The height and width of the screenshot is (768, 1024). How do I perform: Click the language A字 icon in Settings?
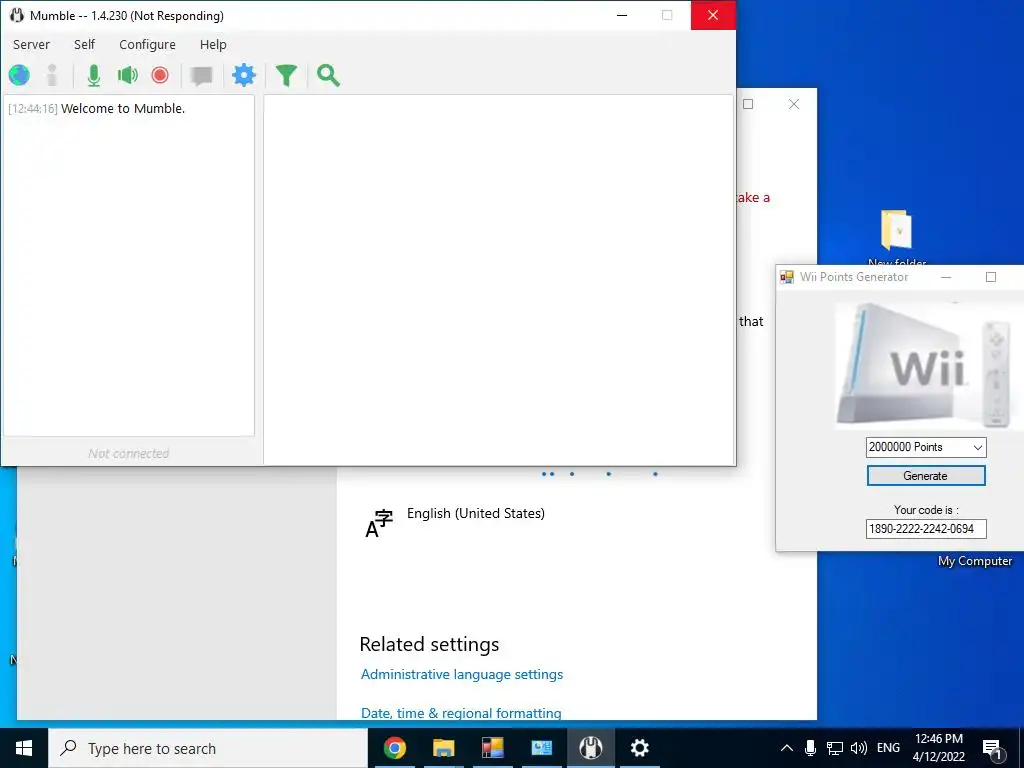(379, 523)
